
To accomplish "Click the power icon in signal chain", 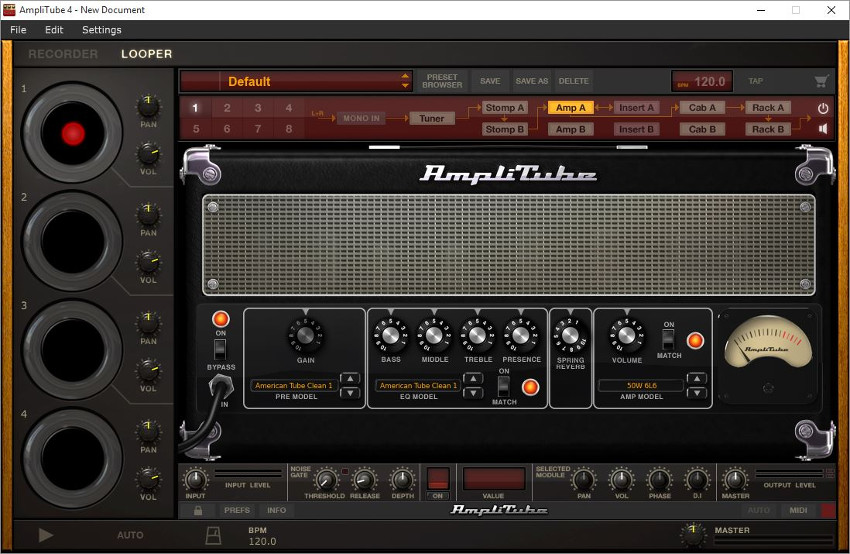I will 822,108.
